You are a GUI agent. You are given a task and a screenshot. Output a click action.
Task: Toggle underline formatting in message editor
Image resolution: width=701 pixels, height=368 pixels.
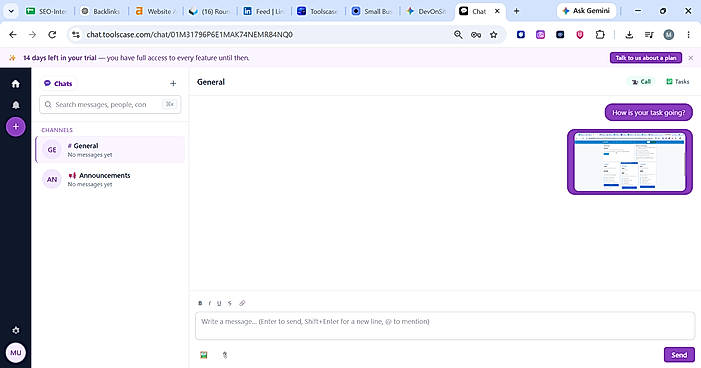tap(219, 303)
